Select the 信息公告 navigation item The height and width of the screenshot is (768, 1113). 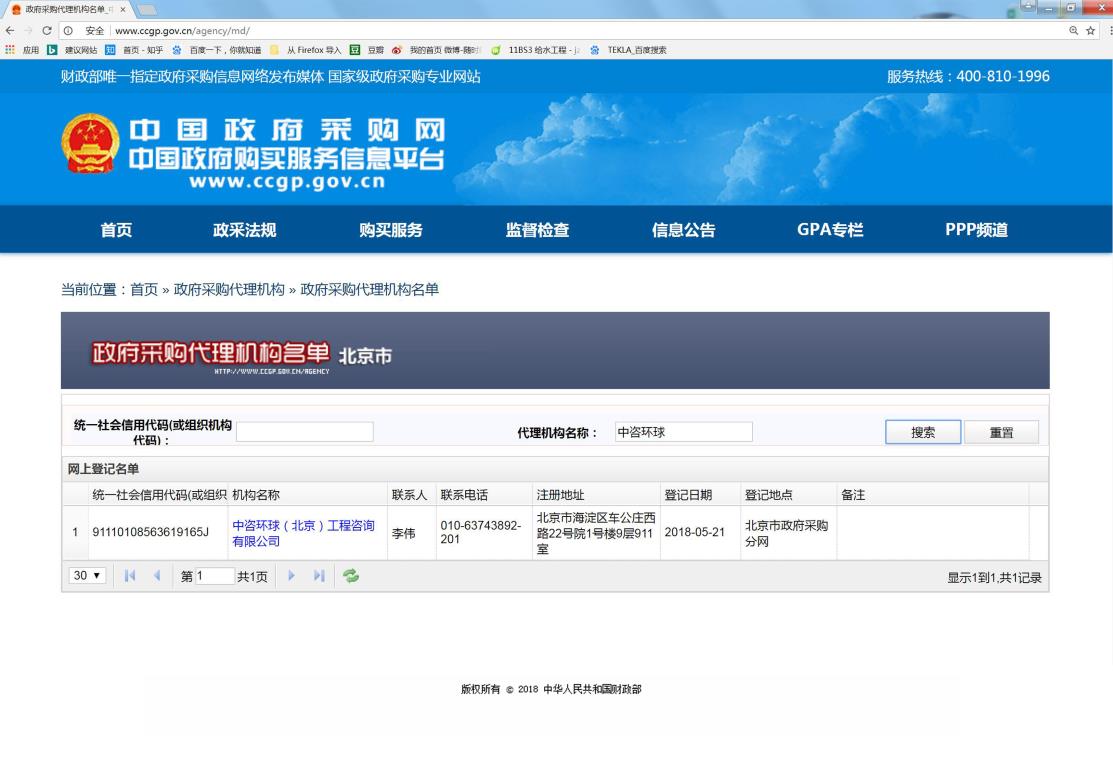pyautogui.click(x=683, y=230)
